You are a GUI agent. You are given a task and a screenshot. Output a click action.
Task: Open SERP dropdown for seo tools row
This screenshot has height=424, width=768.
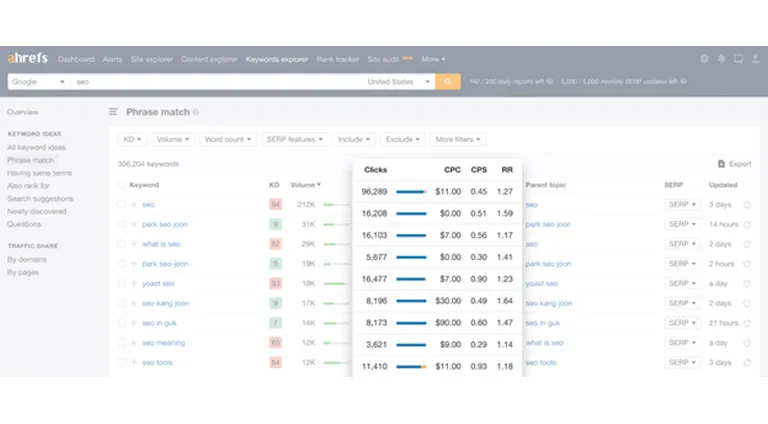point(682,362)
